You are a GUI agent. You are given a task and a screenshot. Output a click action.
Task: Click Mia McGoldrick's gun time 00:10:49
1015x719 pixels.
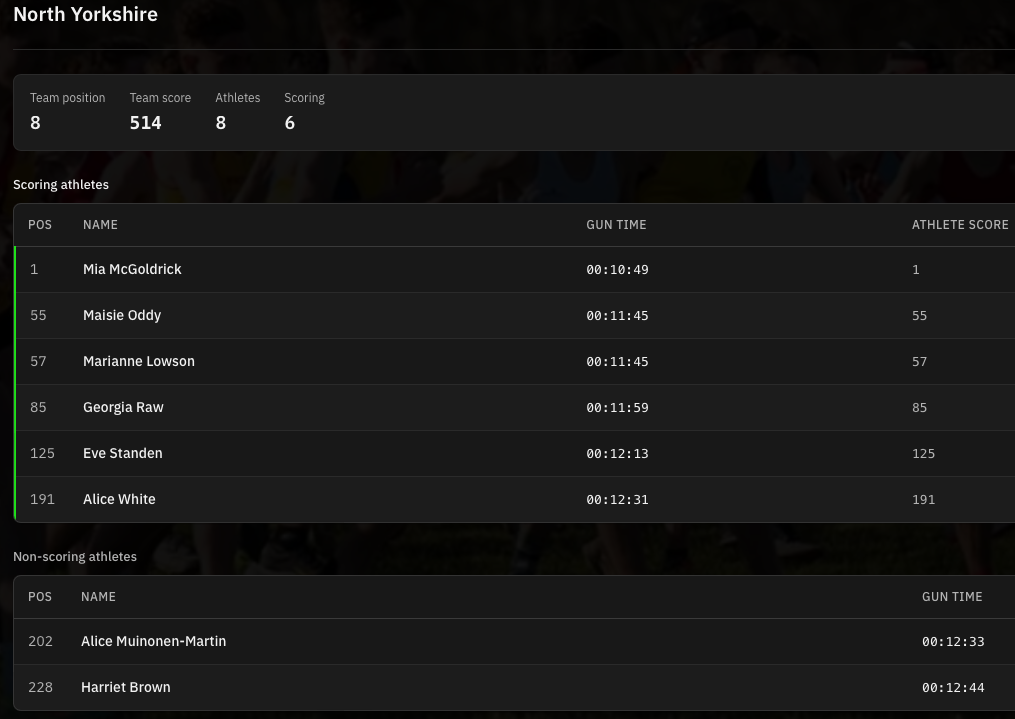point(617,270)
